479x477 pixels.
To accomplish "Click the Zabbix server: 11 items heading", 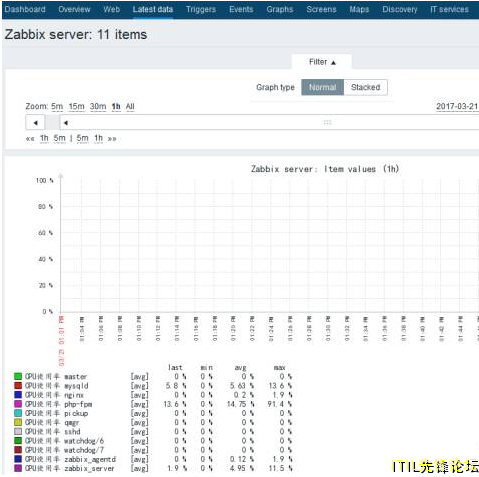I will [x=76, y=34].
